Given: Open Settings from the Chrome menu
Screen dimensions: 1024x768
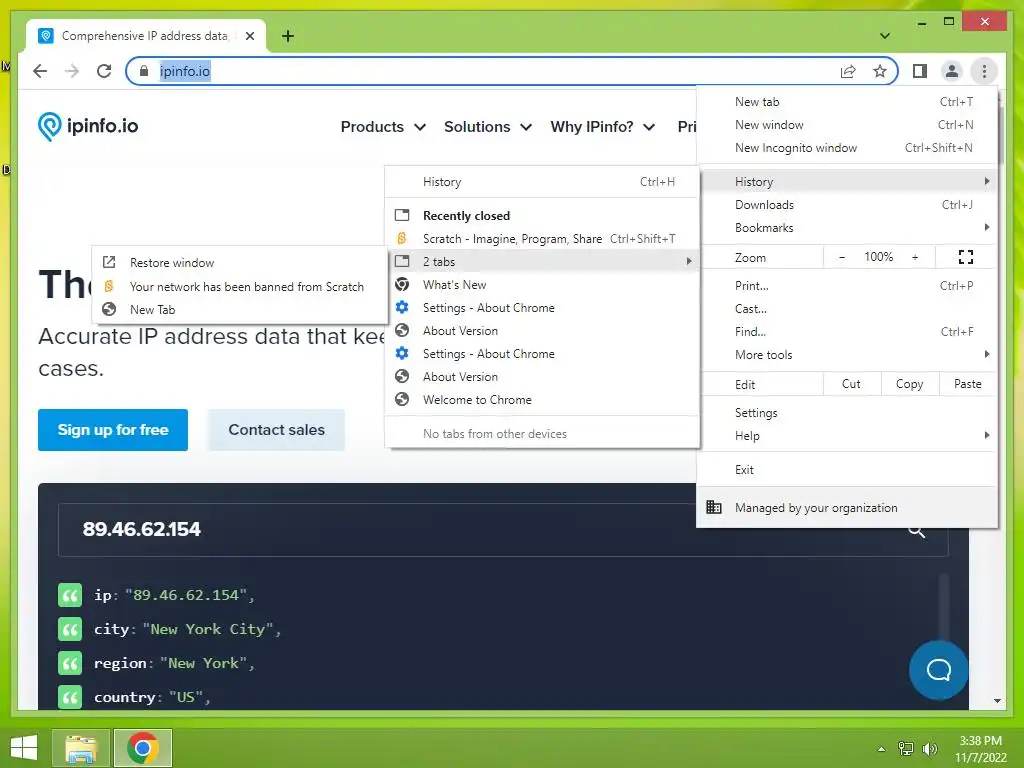Looking at the screenshot, I should (847, 413).
